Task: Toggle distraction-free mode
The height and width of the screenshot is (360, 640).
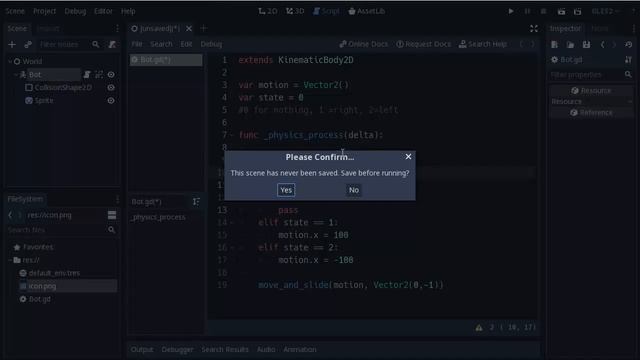Action: pyautogui.click(x=533, y=28)
